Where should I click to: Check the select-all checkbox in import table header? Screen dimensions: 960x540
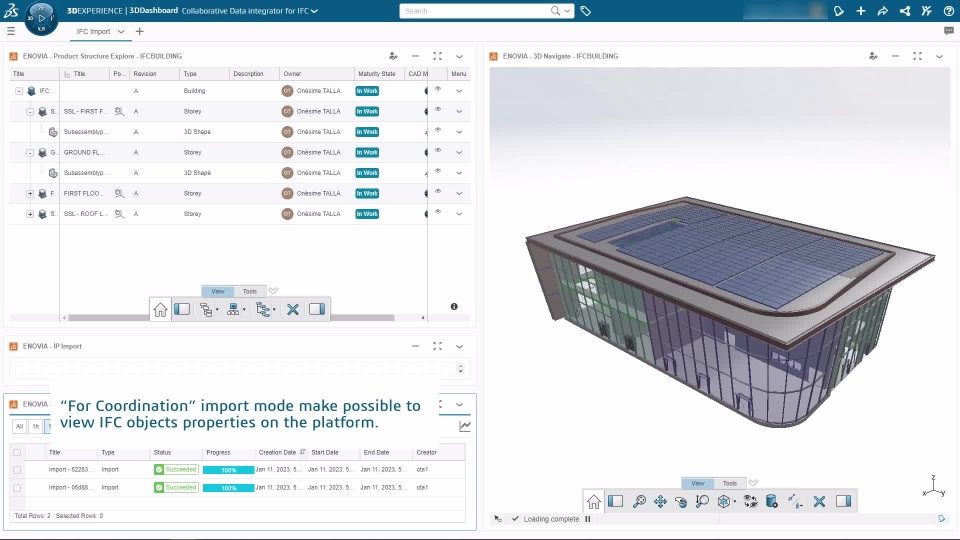click(17, 452)
